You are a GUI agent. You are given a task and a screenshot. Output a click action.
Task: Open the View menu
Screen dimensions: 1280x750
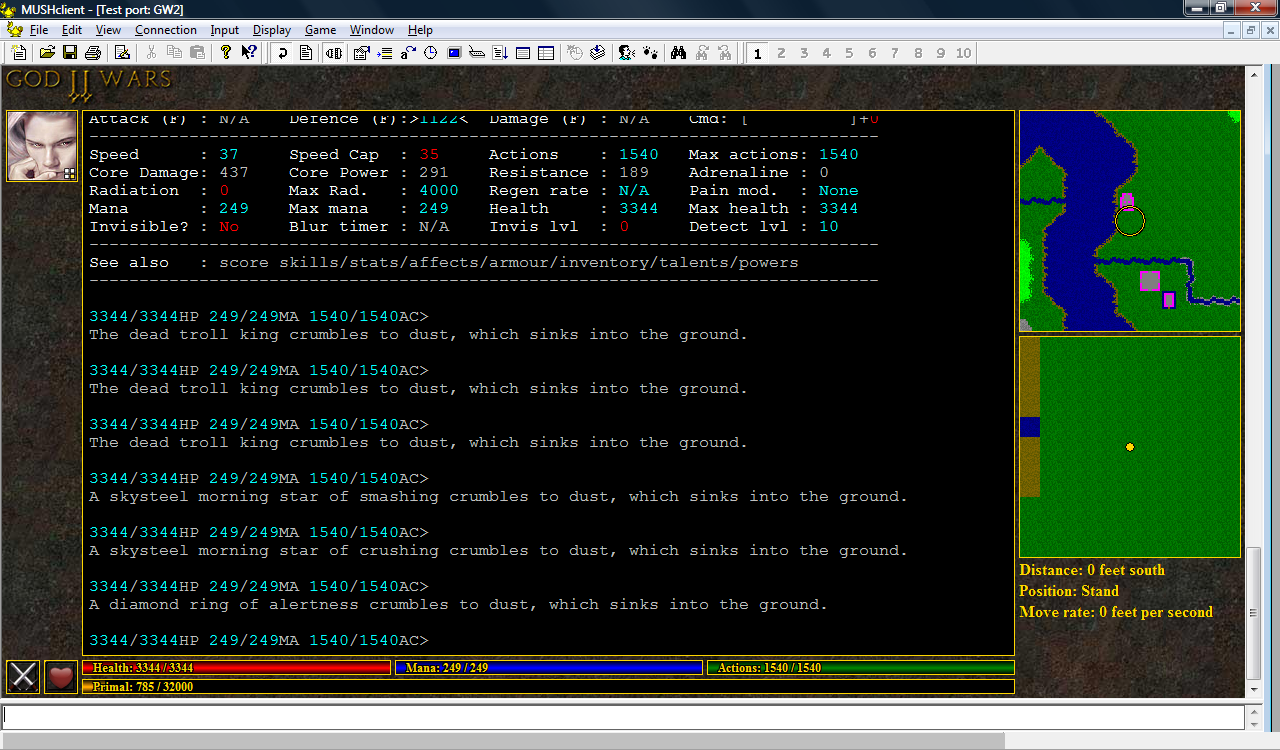108,30
